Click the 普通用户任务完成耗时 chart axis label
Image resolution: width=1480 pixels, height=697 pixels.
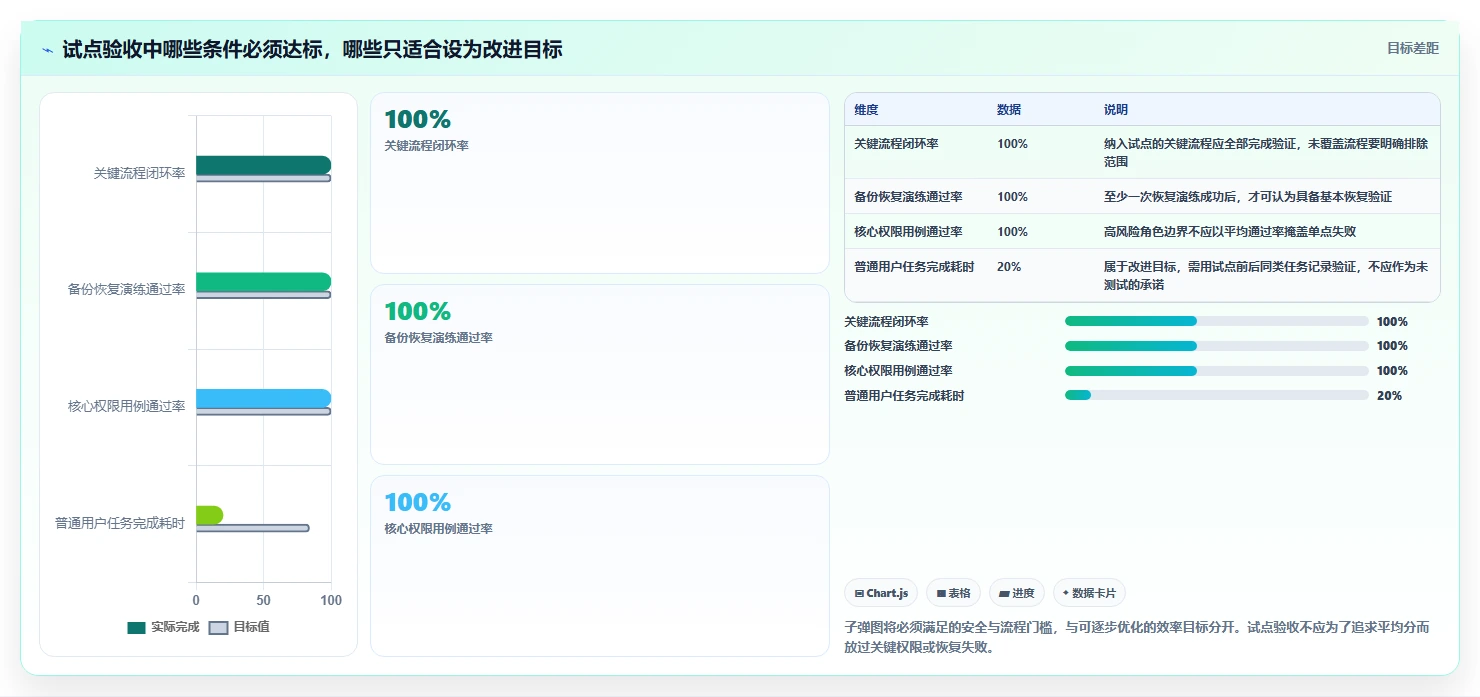click(x=120, y=523)
